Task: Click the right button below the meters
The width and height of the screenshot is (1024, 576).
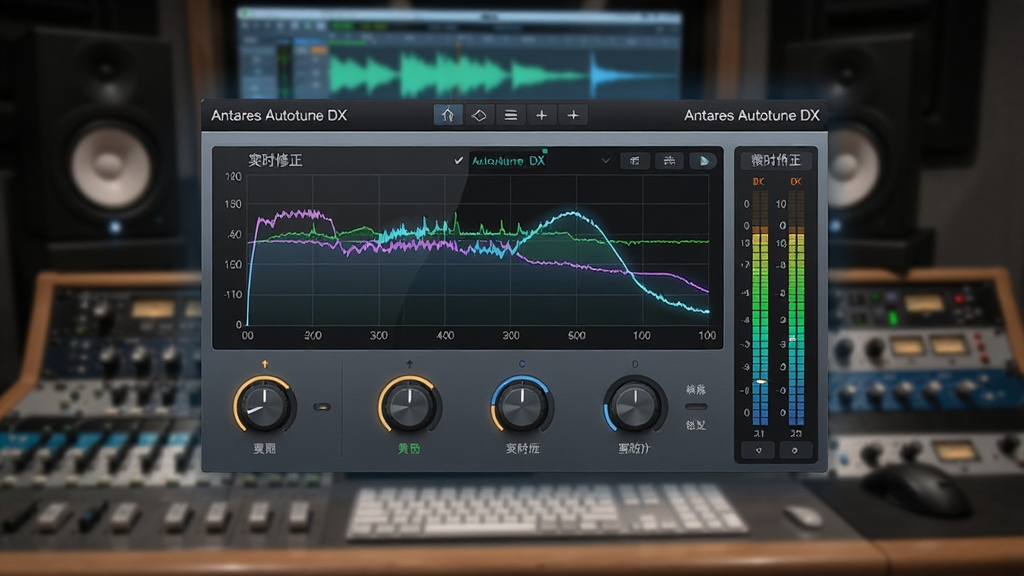Action: (x=795, y=450)
